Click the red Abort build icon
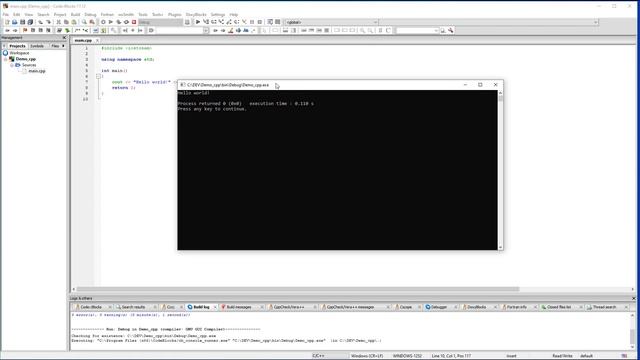 (x=134, y=22)
